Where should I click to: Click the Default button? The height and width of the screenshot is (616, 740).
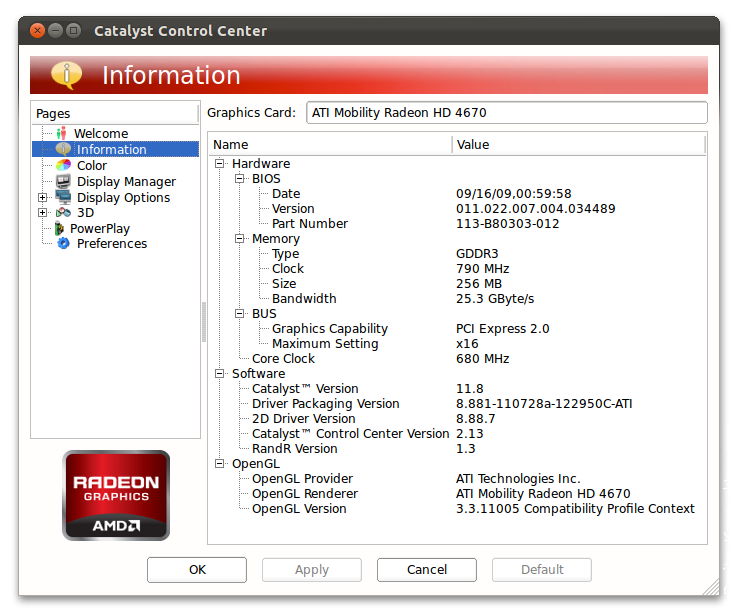[x=542, y=570]
